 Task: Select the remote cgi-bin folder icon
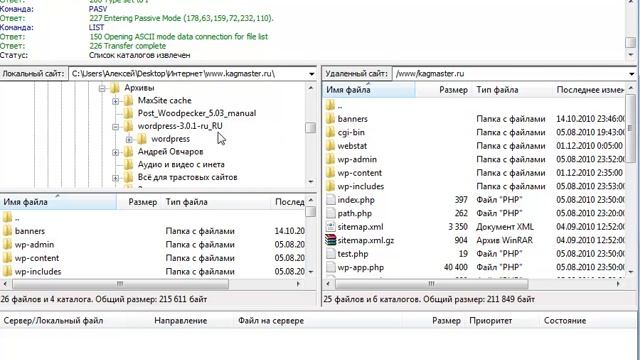click(x=330, y=132)
